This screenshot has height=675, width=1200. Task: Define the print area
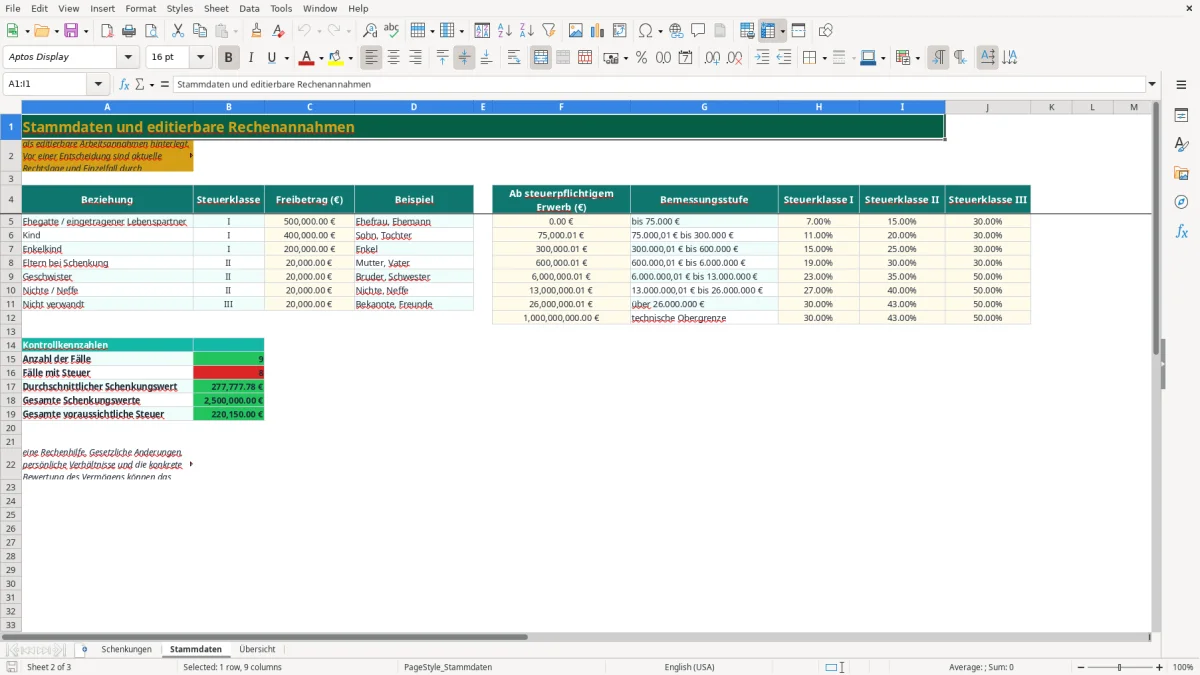point(747,31)
